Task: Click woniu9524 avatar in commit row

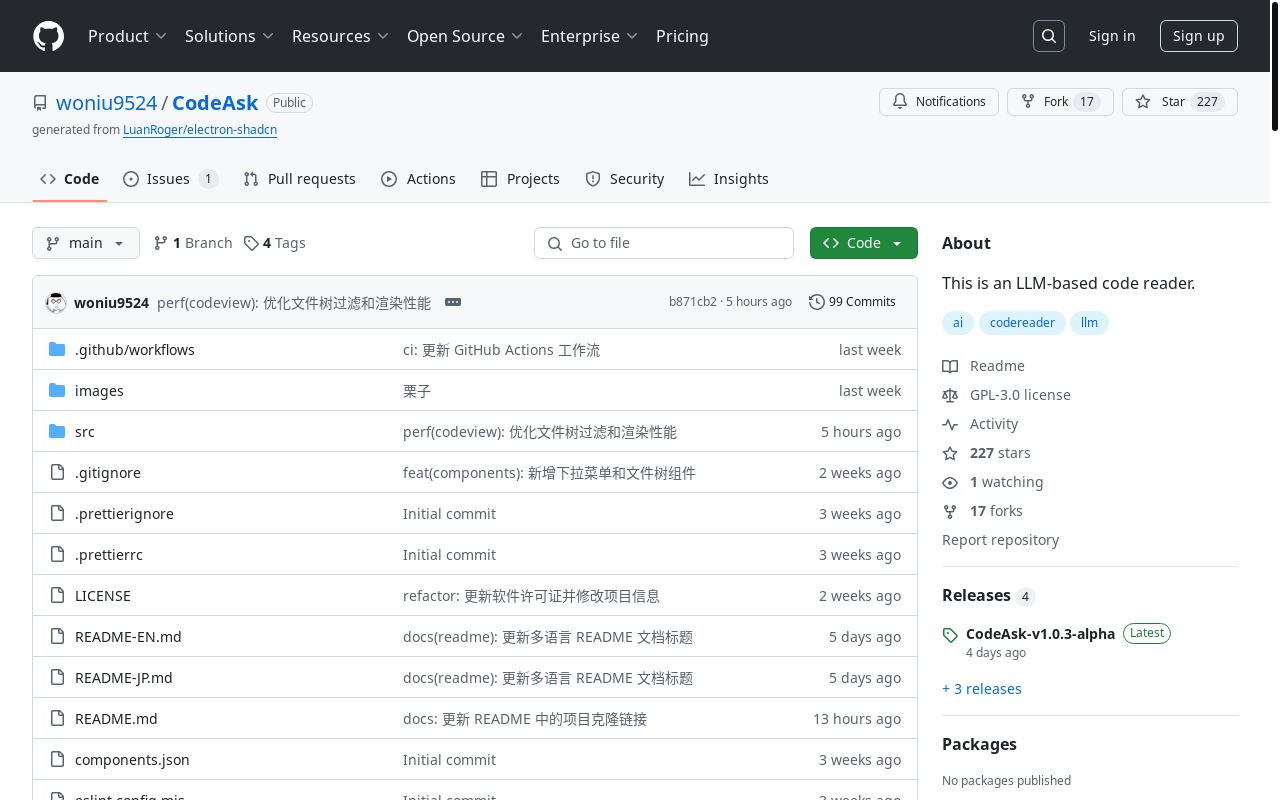Action: [x=56, y=302]
